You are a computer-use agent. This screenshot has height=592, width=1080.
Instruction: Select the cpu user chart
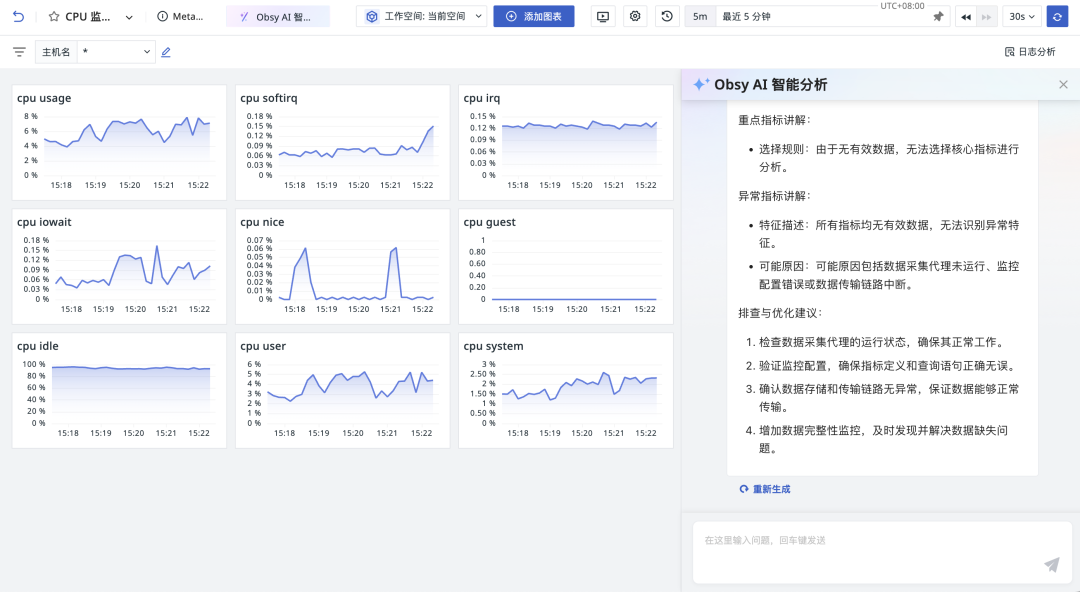[x=342, y=391]
